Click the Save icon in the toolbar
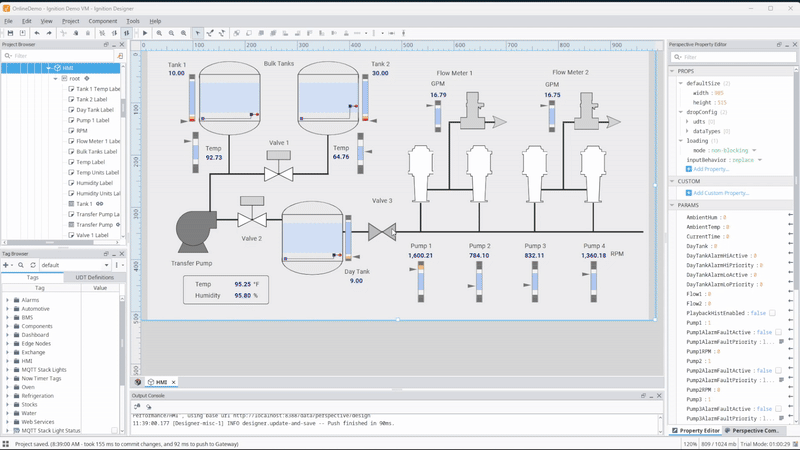Screen dimensions: 800x450 coord(10,33)
